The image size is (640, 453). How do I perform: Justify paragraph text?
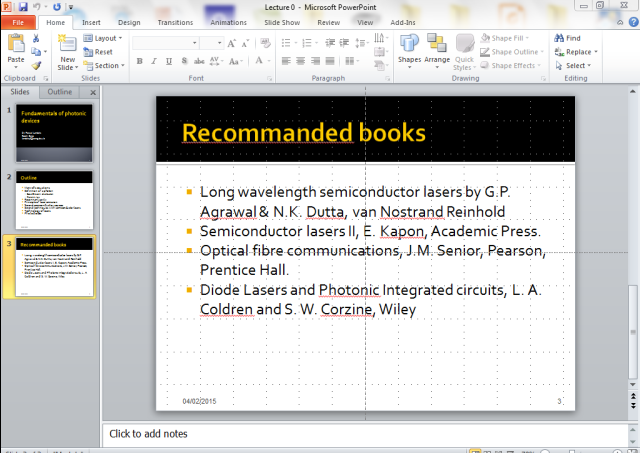click(330, 61)
